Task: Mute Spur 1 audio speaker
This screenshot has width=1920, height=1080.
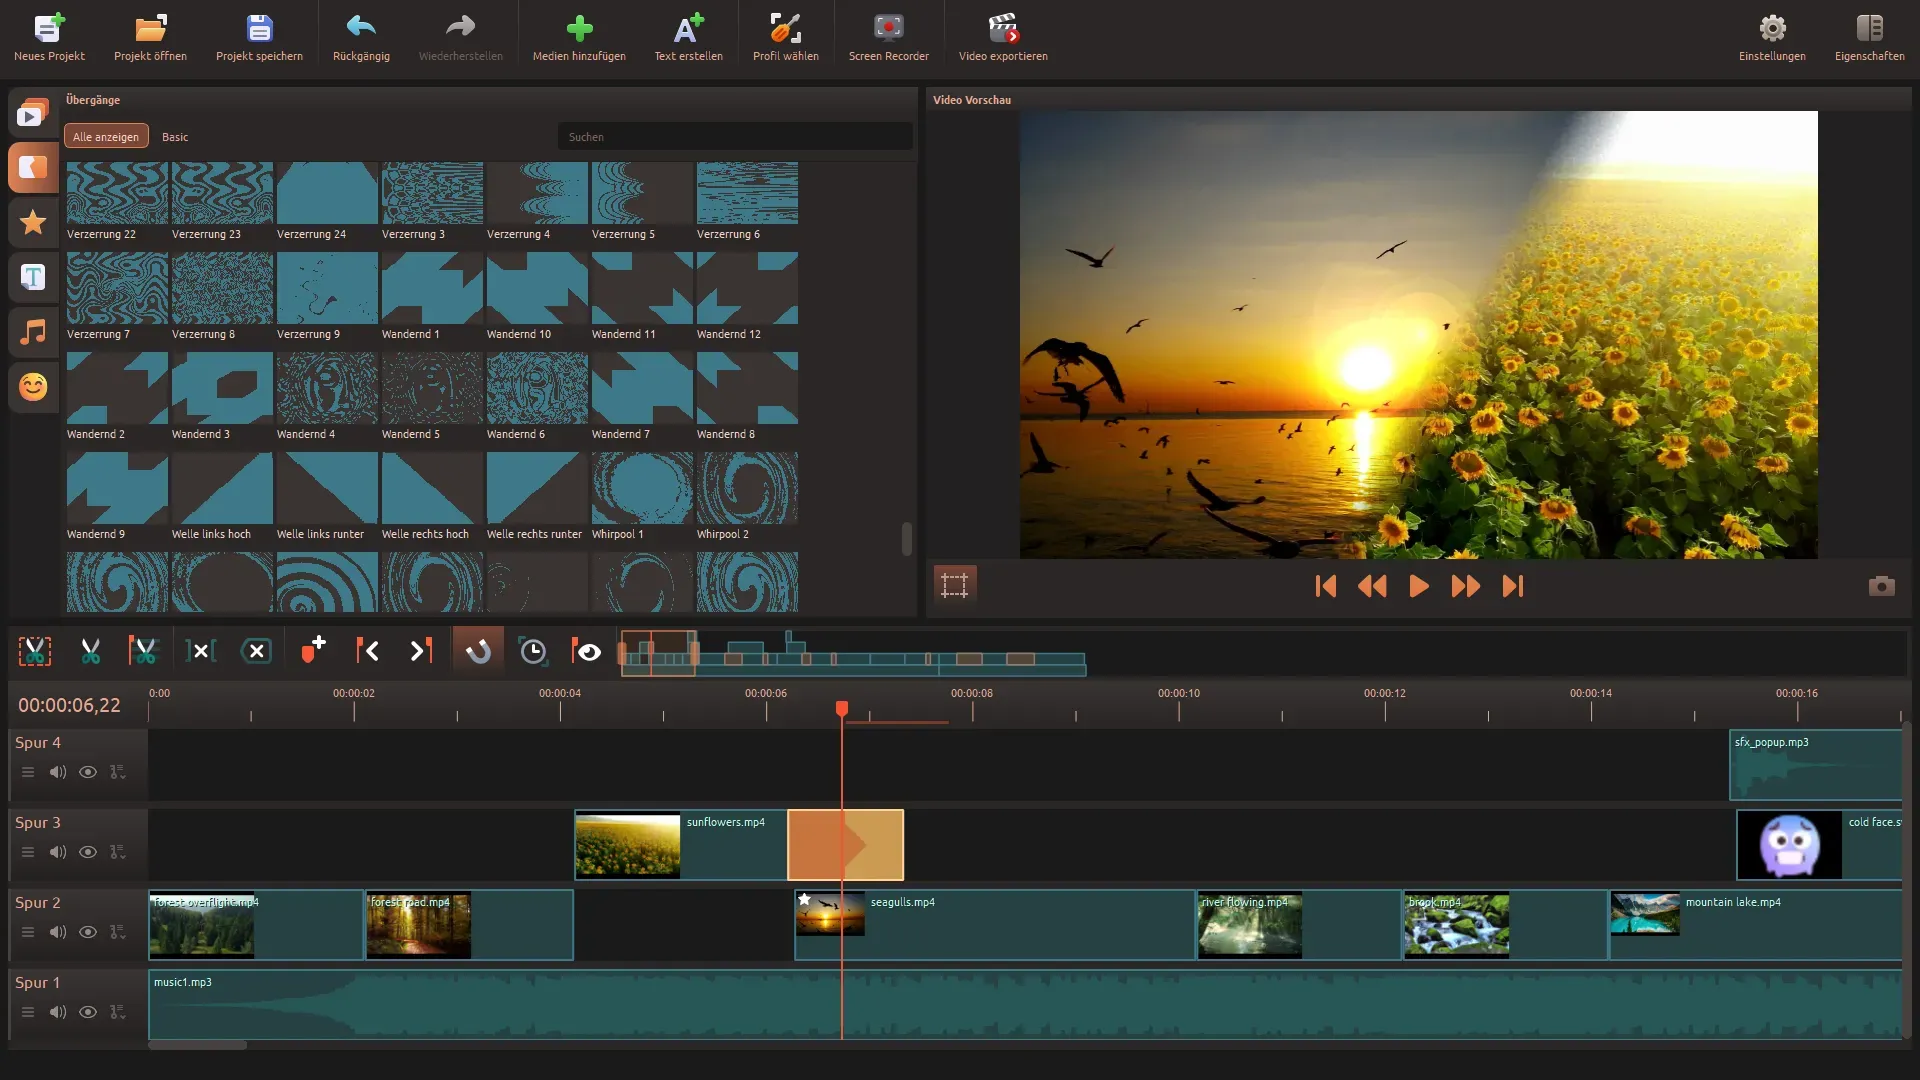Action: 58,1012
